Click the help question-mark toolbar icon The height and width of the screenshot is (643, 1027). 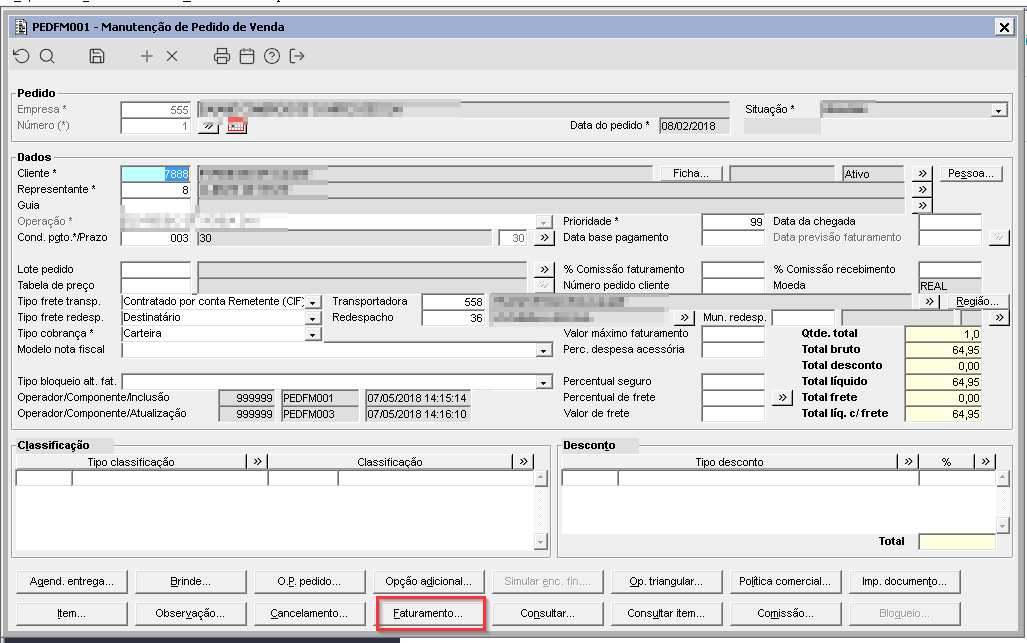pos(272,56)
